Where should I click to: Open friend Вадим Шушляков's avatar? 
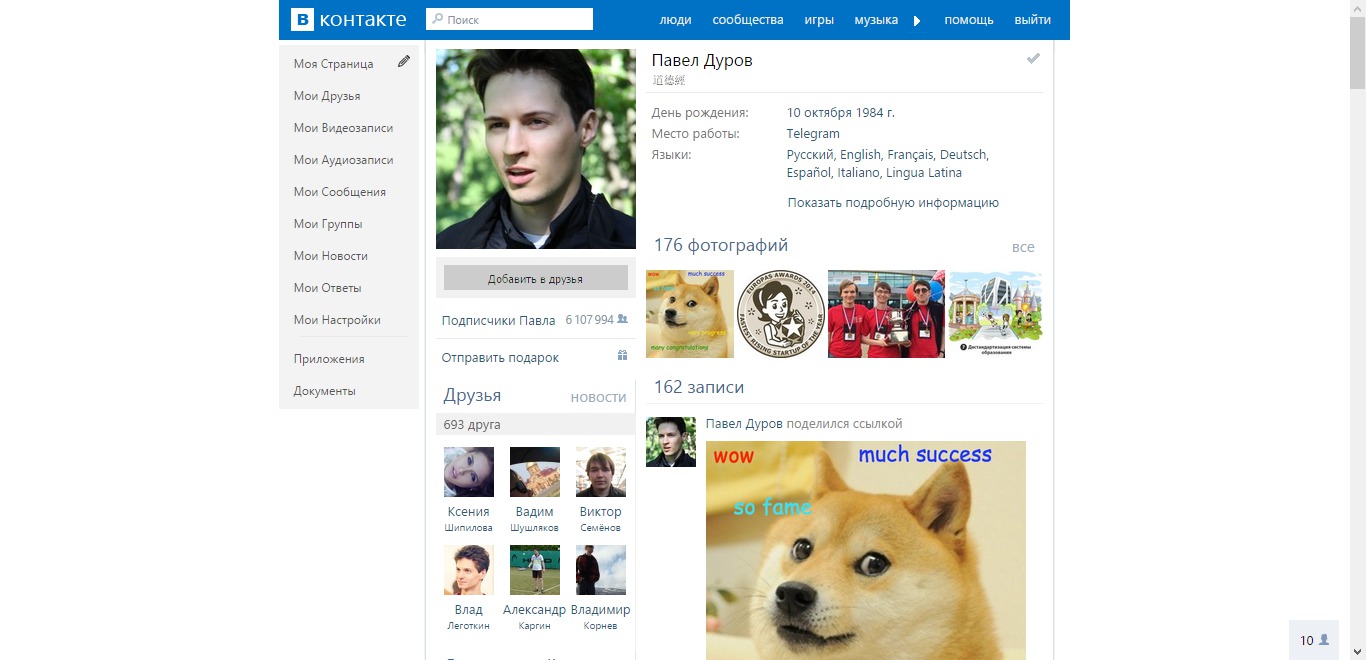point(535,472)
